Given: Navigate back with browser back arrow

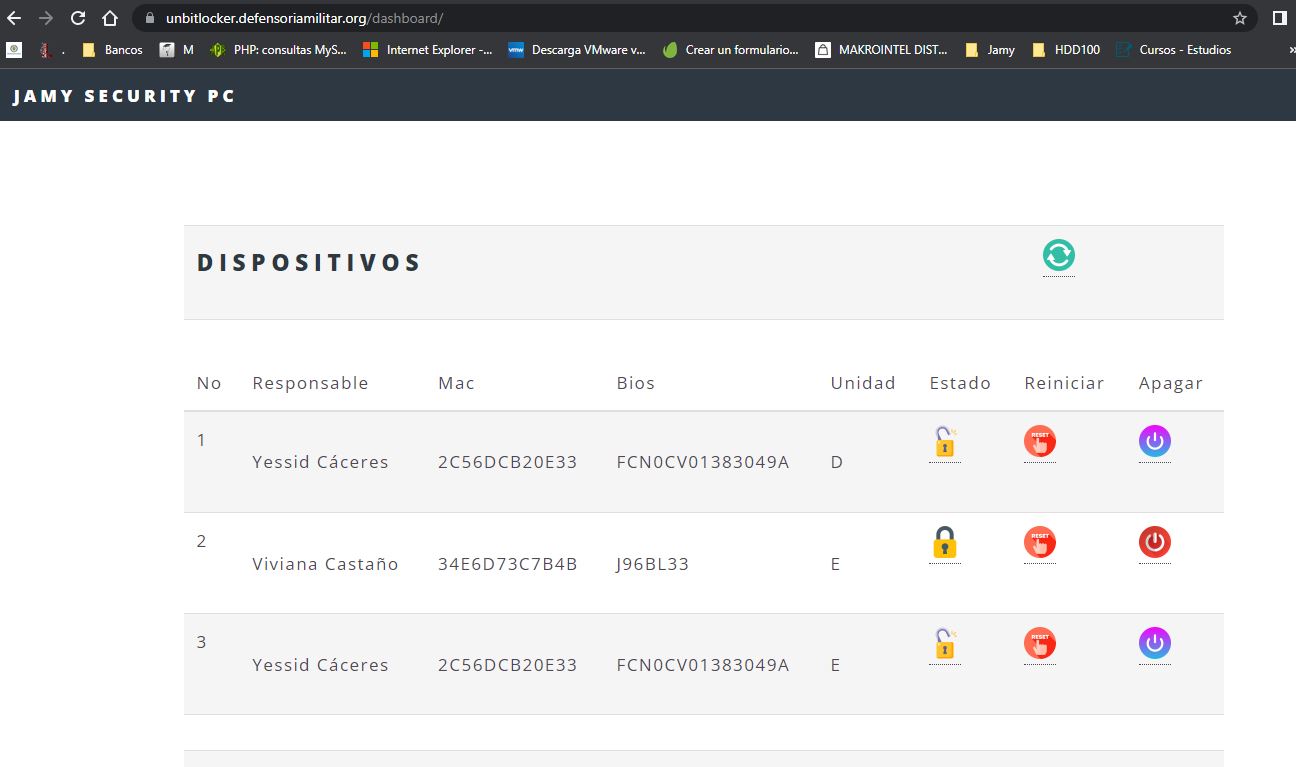Looking at the screenshot, I should point(14,18).
